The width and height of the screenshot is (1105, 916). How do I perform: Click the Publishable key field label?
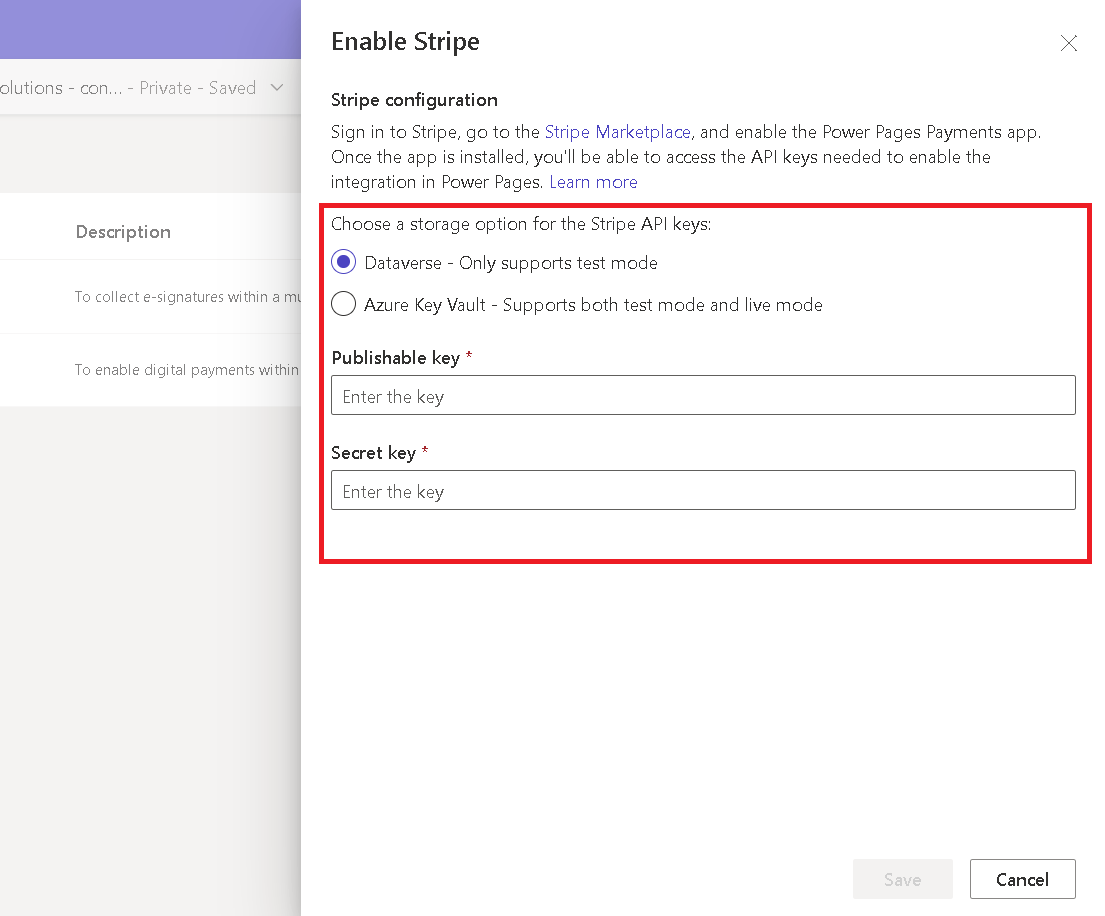(395, 358)
